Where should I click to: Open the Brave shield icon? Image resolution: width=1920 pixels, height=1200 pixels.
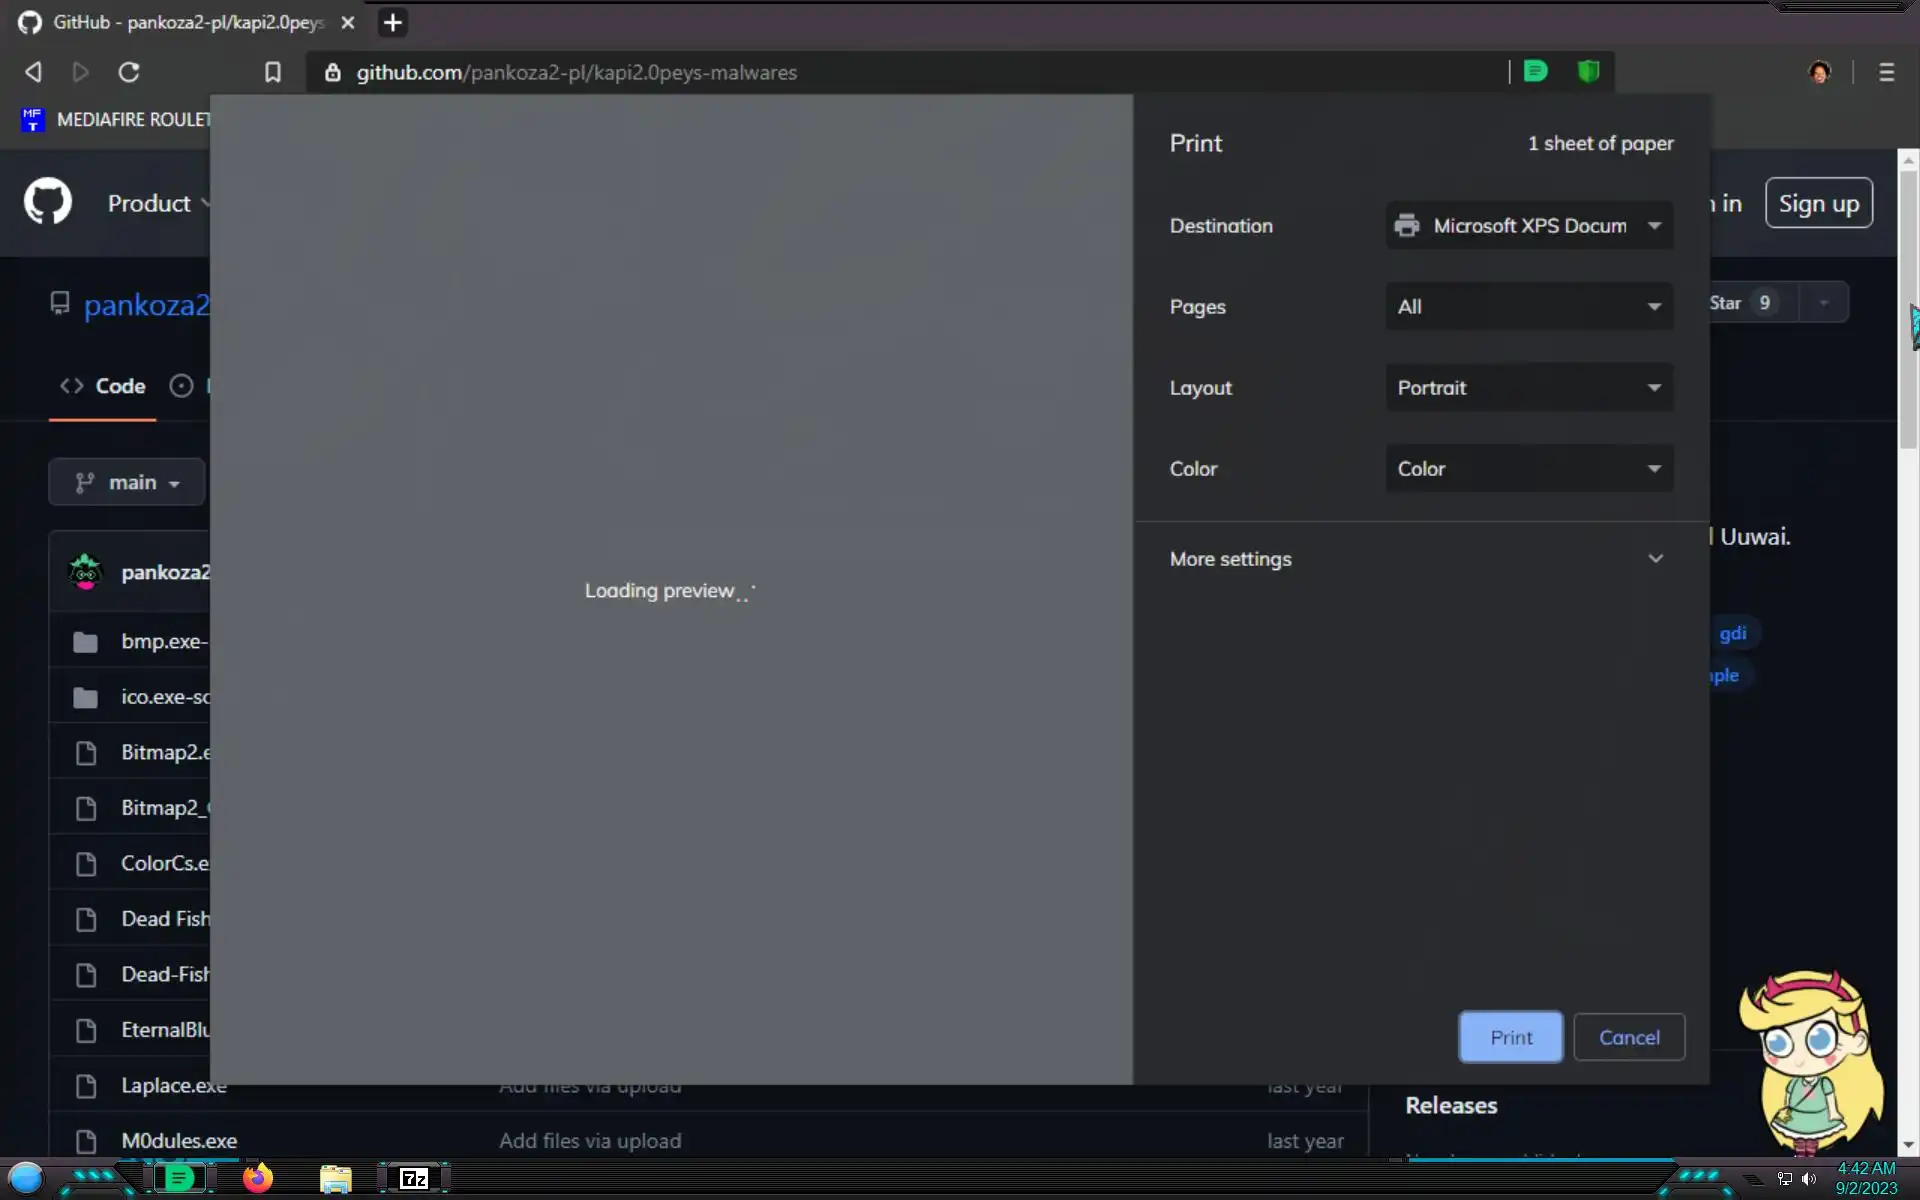pos(1588,72)
